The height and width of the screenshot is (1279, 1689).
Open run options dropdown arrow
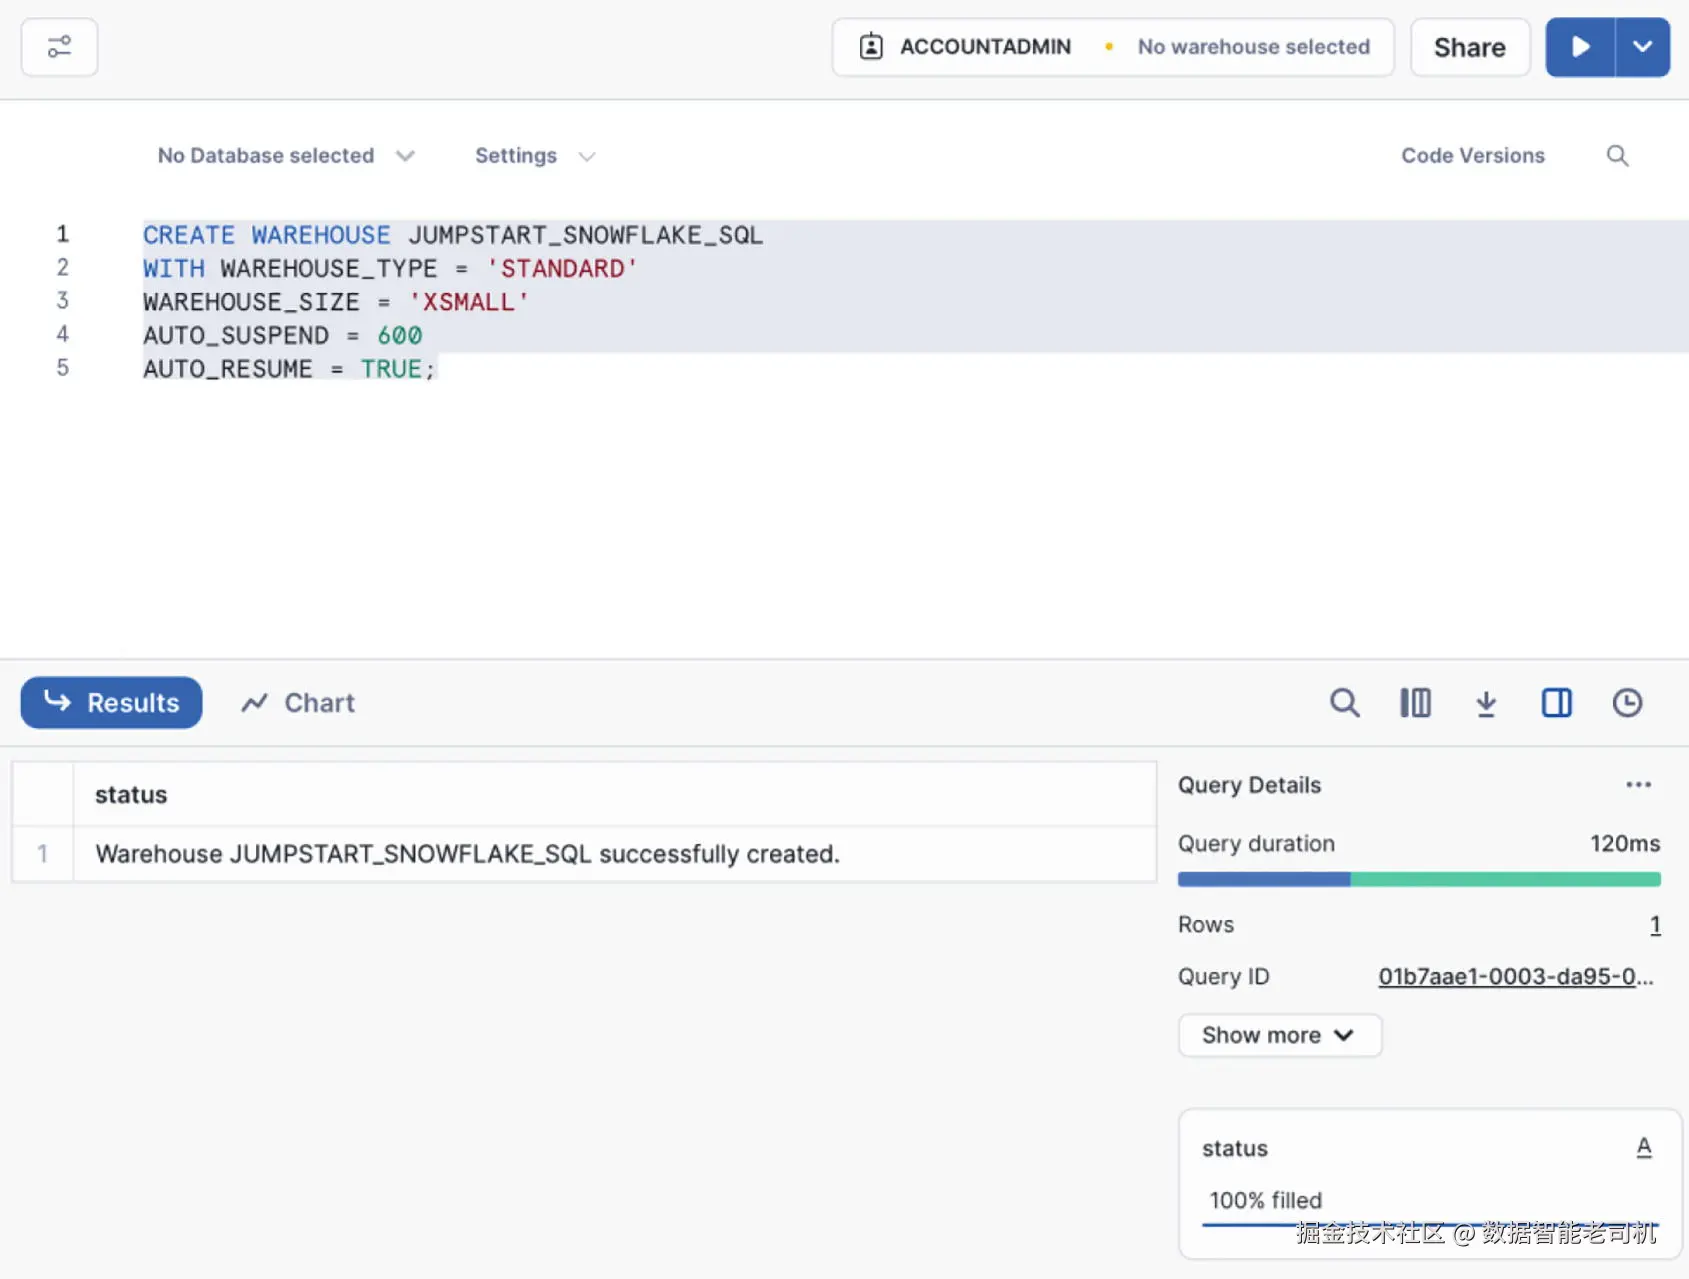coord(1642,47)
